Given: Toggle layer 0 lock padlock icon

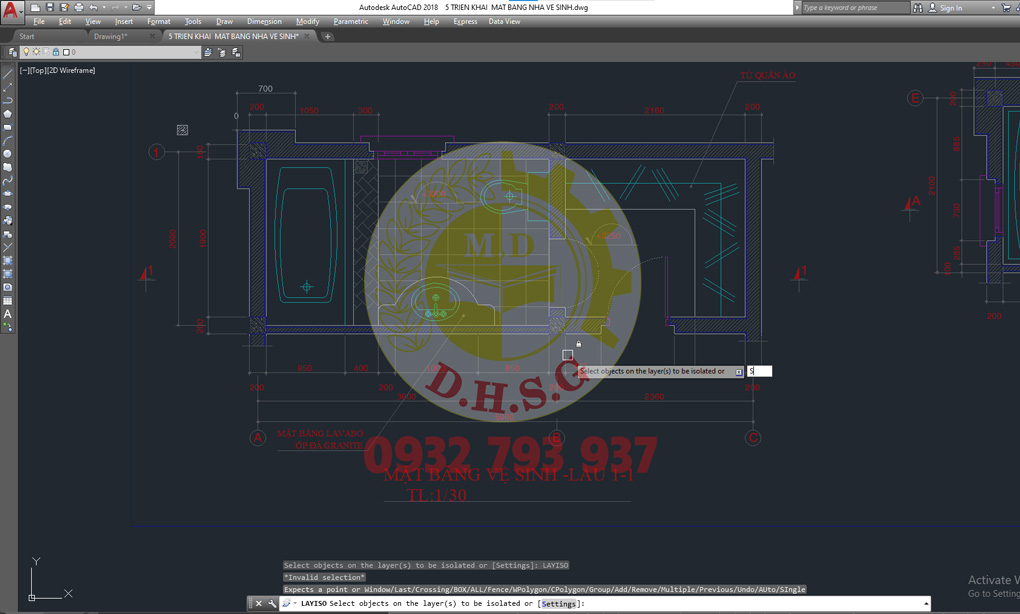Looking at the screenshot, I should 56,52.
